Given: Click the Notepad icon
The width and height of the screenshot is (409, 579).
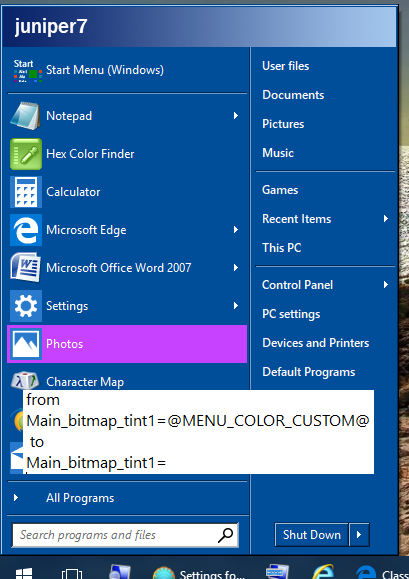Looking at the screenshot, I should (x=25, y=116).
